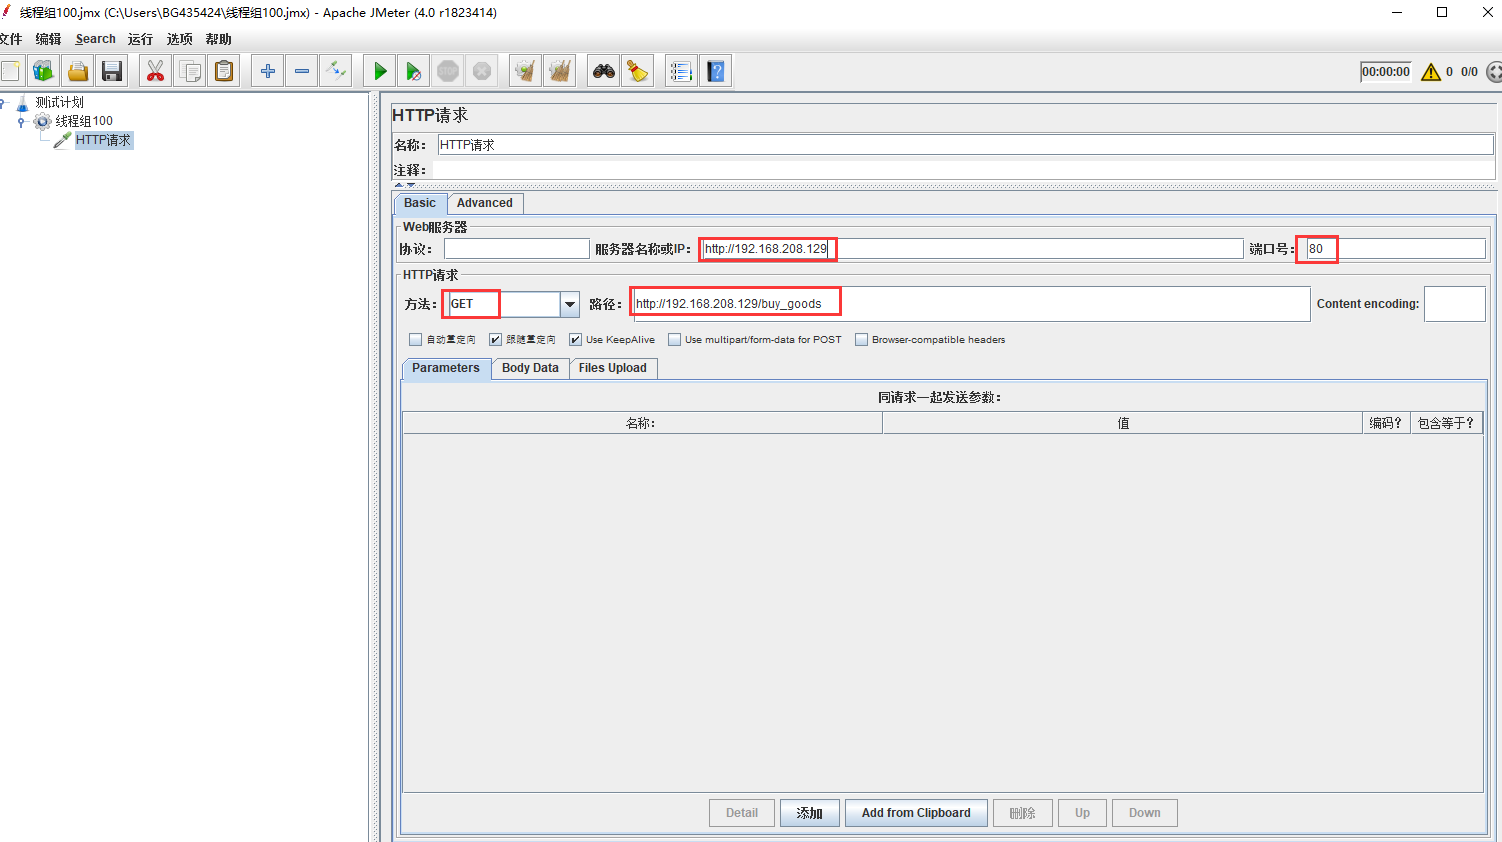Image resolution: width=1502 pixels, height=842 pixels.
Task: Switch to the Files Upload tab
Action: pyautogui.click(x=612, y=368)
